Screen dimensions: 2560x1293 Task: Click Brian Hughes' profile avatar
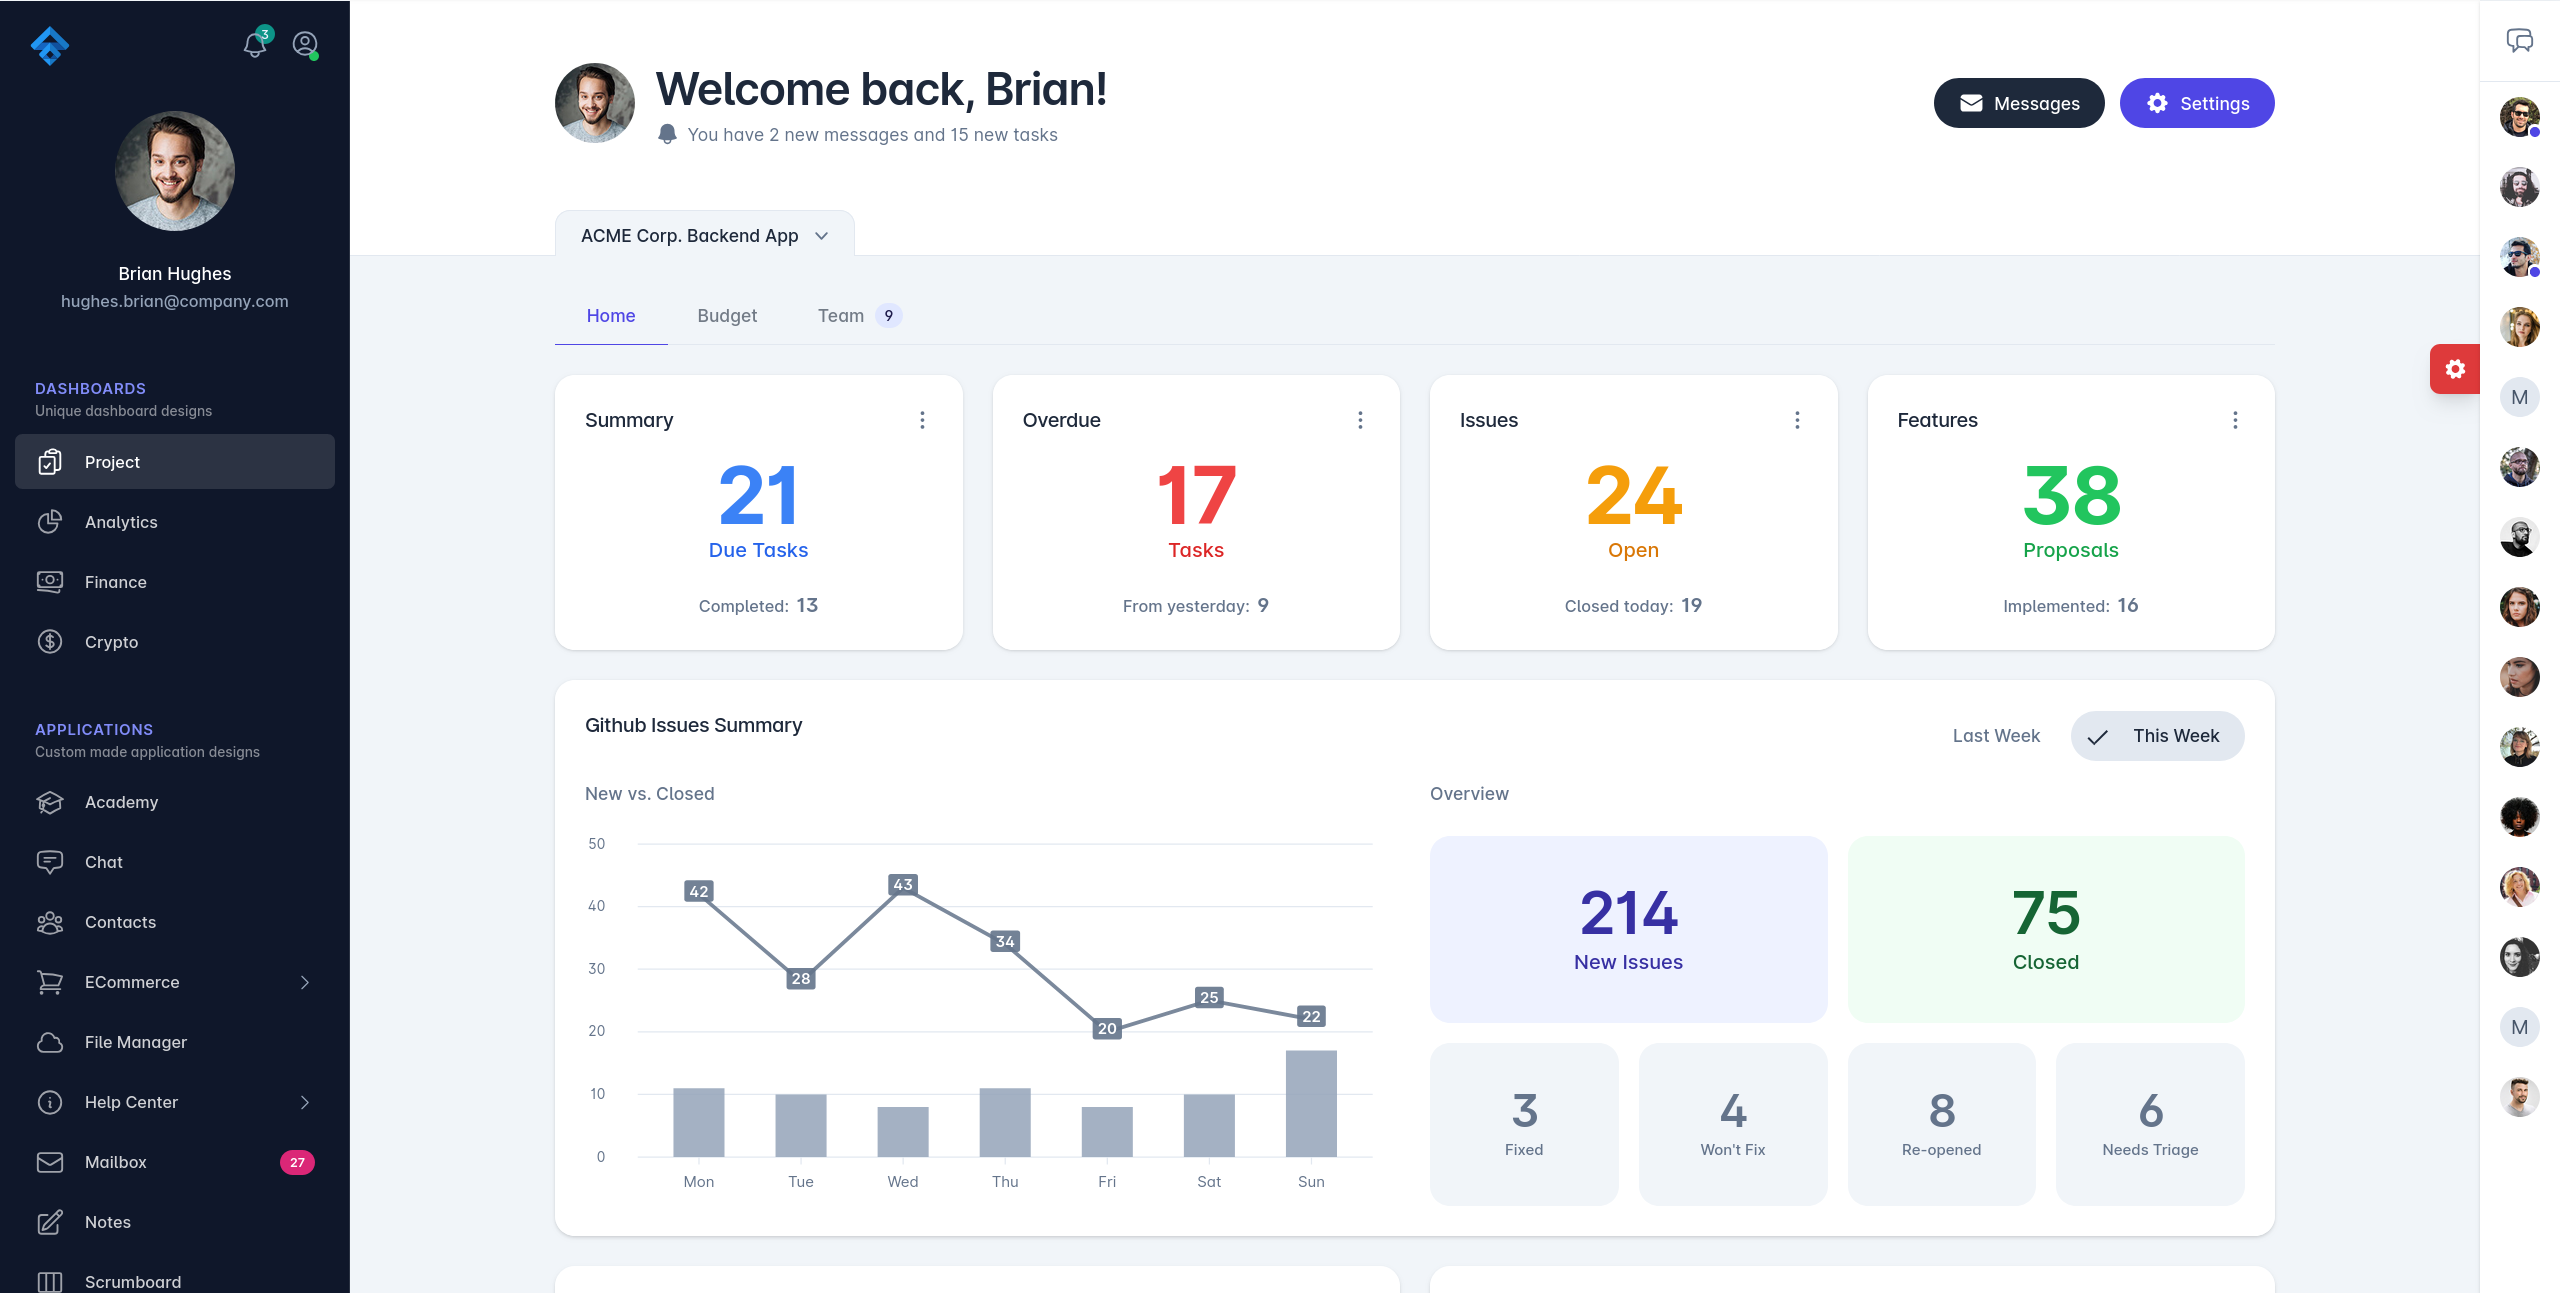175,171
